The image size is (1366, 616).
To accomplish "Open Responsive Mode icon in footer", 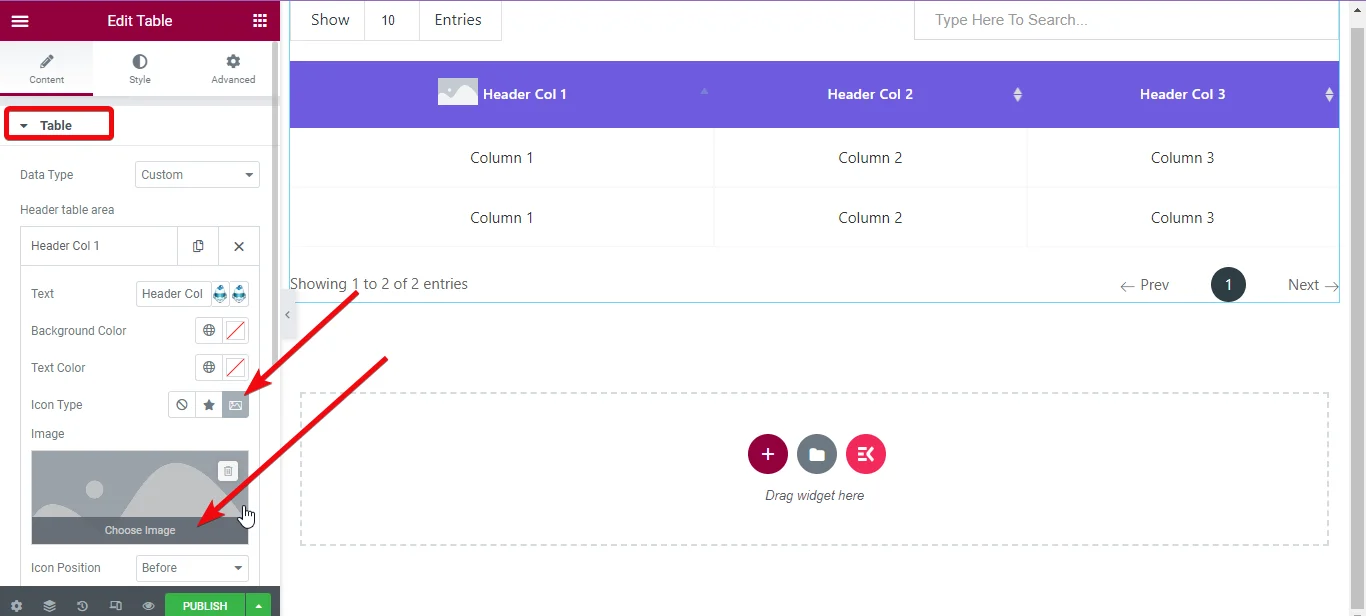I will point(116,606).
